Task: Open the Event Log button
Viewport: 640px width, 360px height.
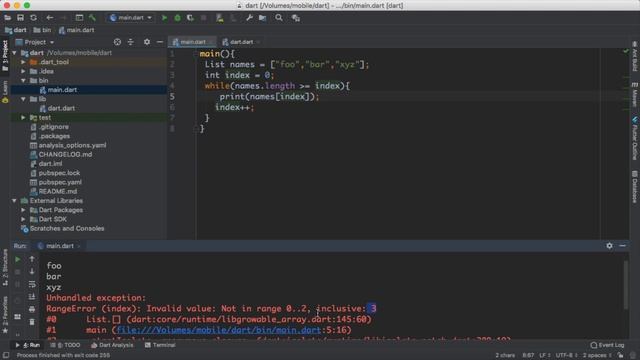Action: (x=607, y=345)
